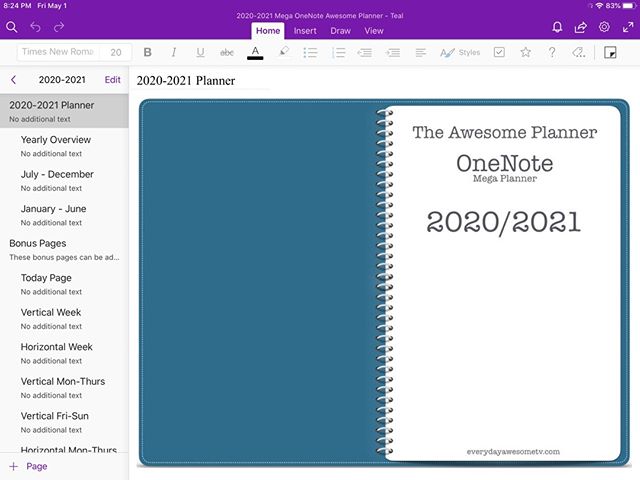640x480 pixels.
Task: Switch to the Draw tab
Action: (340, 31)
